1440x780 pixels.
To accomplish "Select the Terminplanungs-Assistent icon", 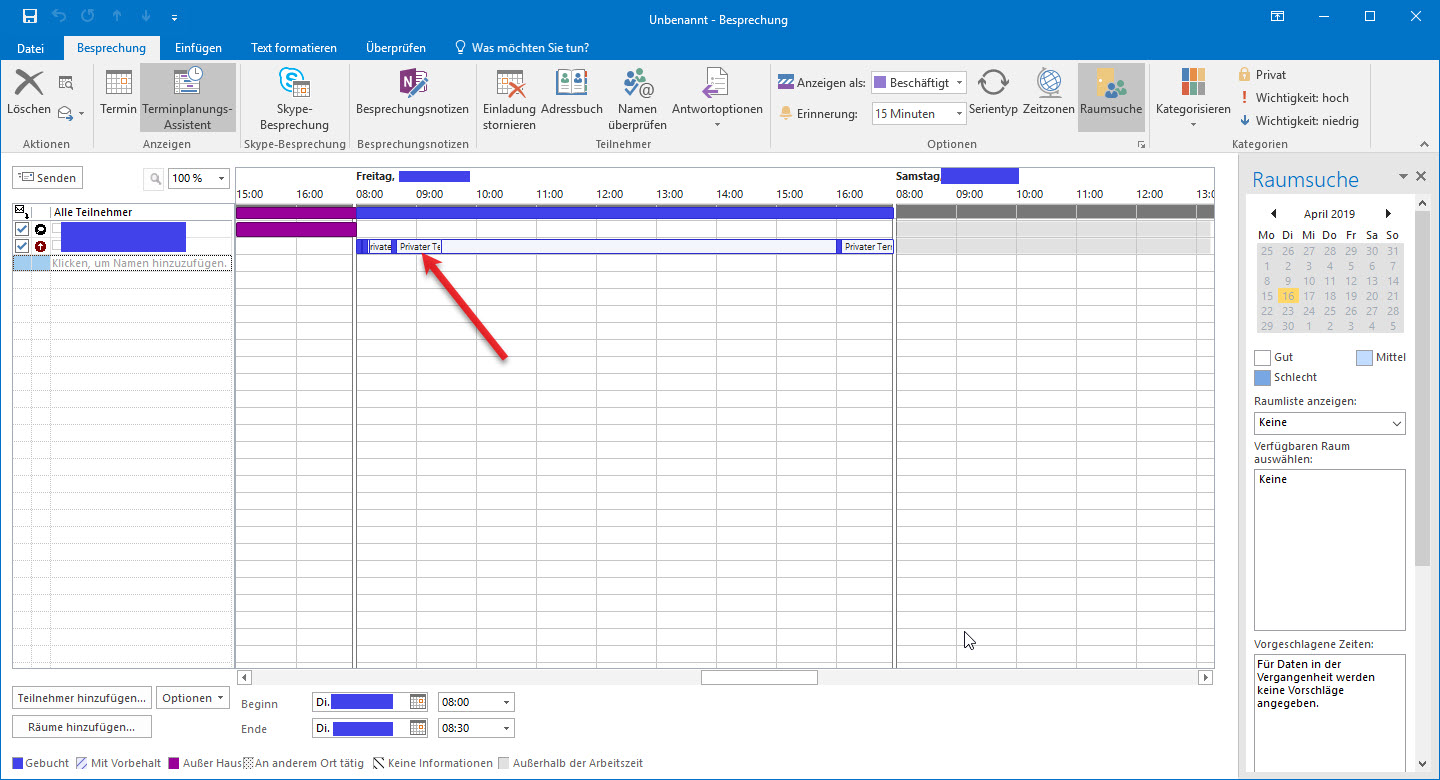I will (188, 84).
